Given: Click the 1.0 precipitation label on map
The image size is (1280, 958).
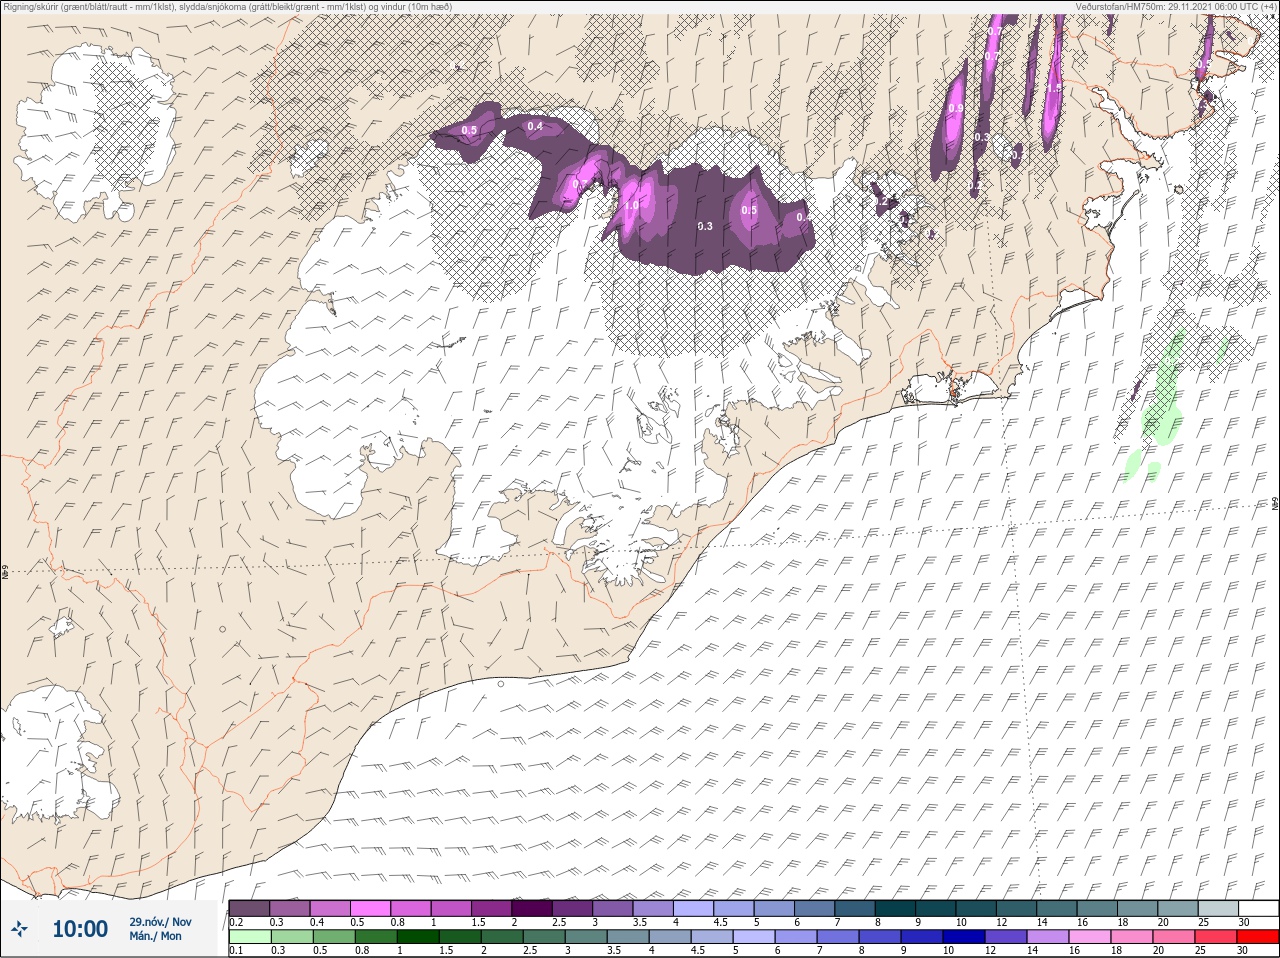Looking at the screenshot, I should click(x=631, y=205).
